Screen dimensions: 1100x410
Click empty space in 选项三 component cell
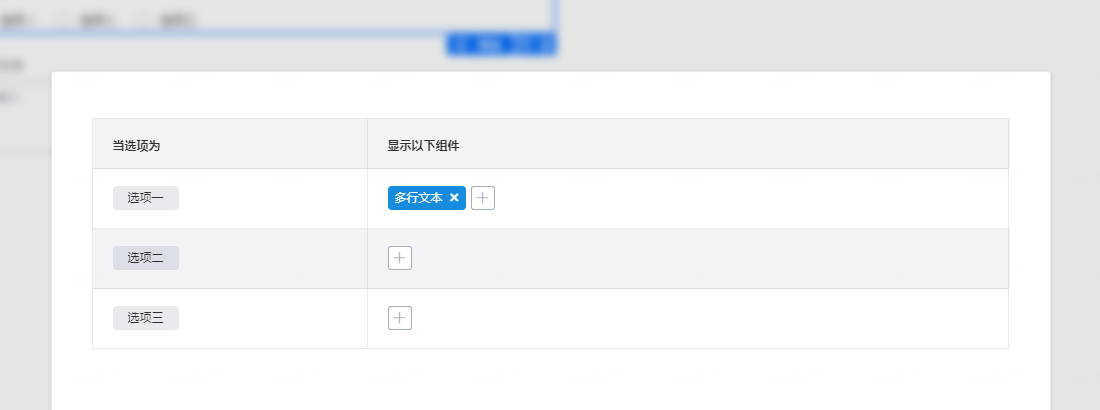709,318
